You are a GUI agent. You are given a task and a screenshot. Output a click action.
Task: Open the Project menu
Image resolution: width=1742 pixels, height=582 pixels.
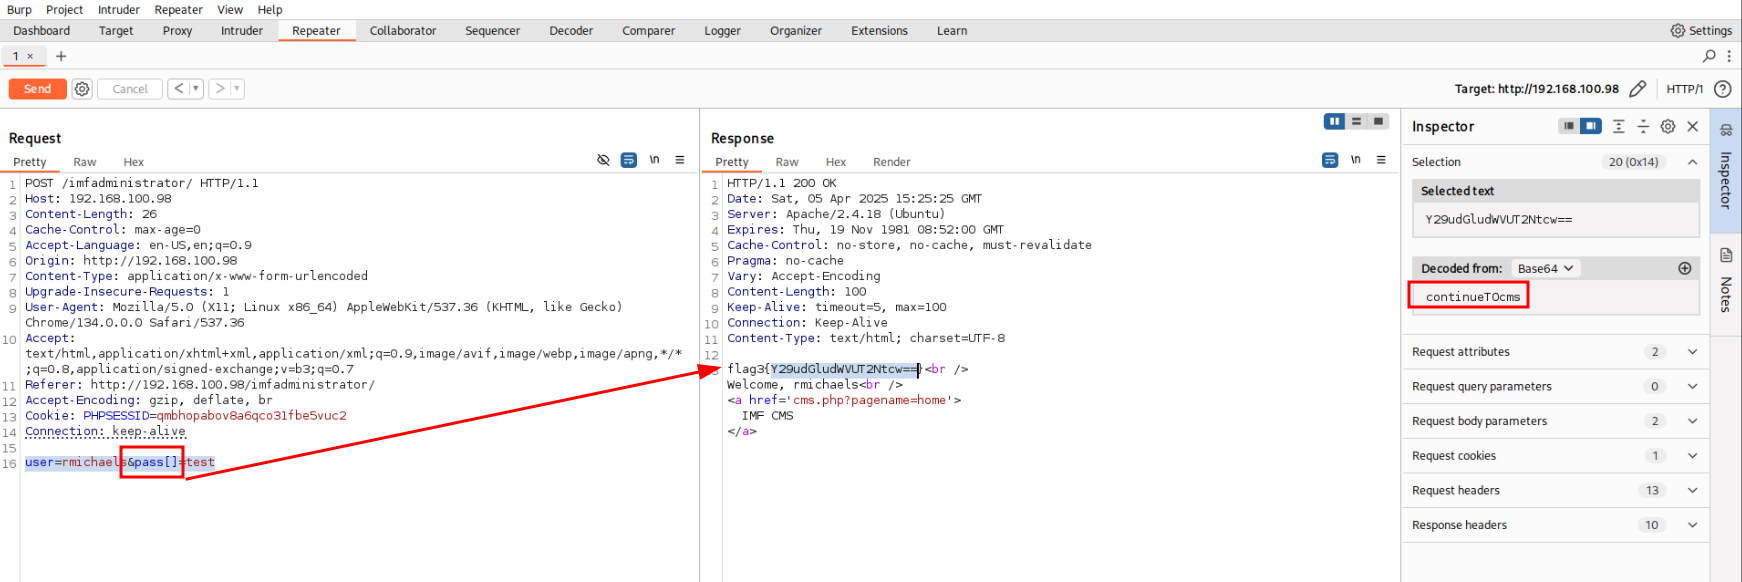click(65, 10)
